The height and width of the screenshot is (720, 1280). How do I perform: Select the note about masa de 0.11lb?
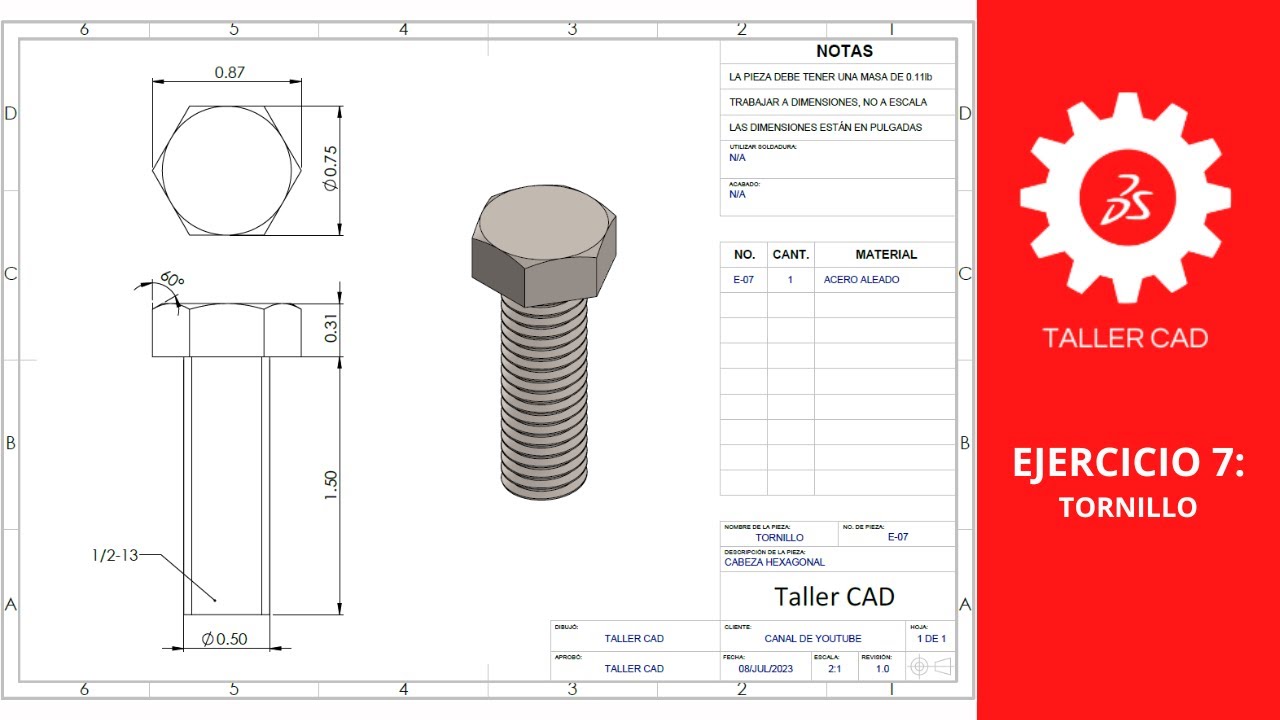[831, 76]
